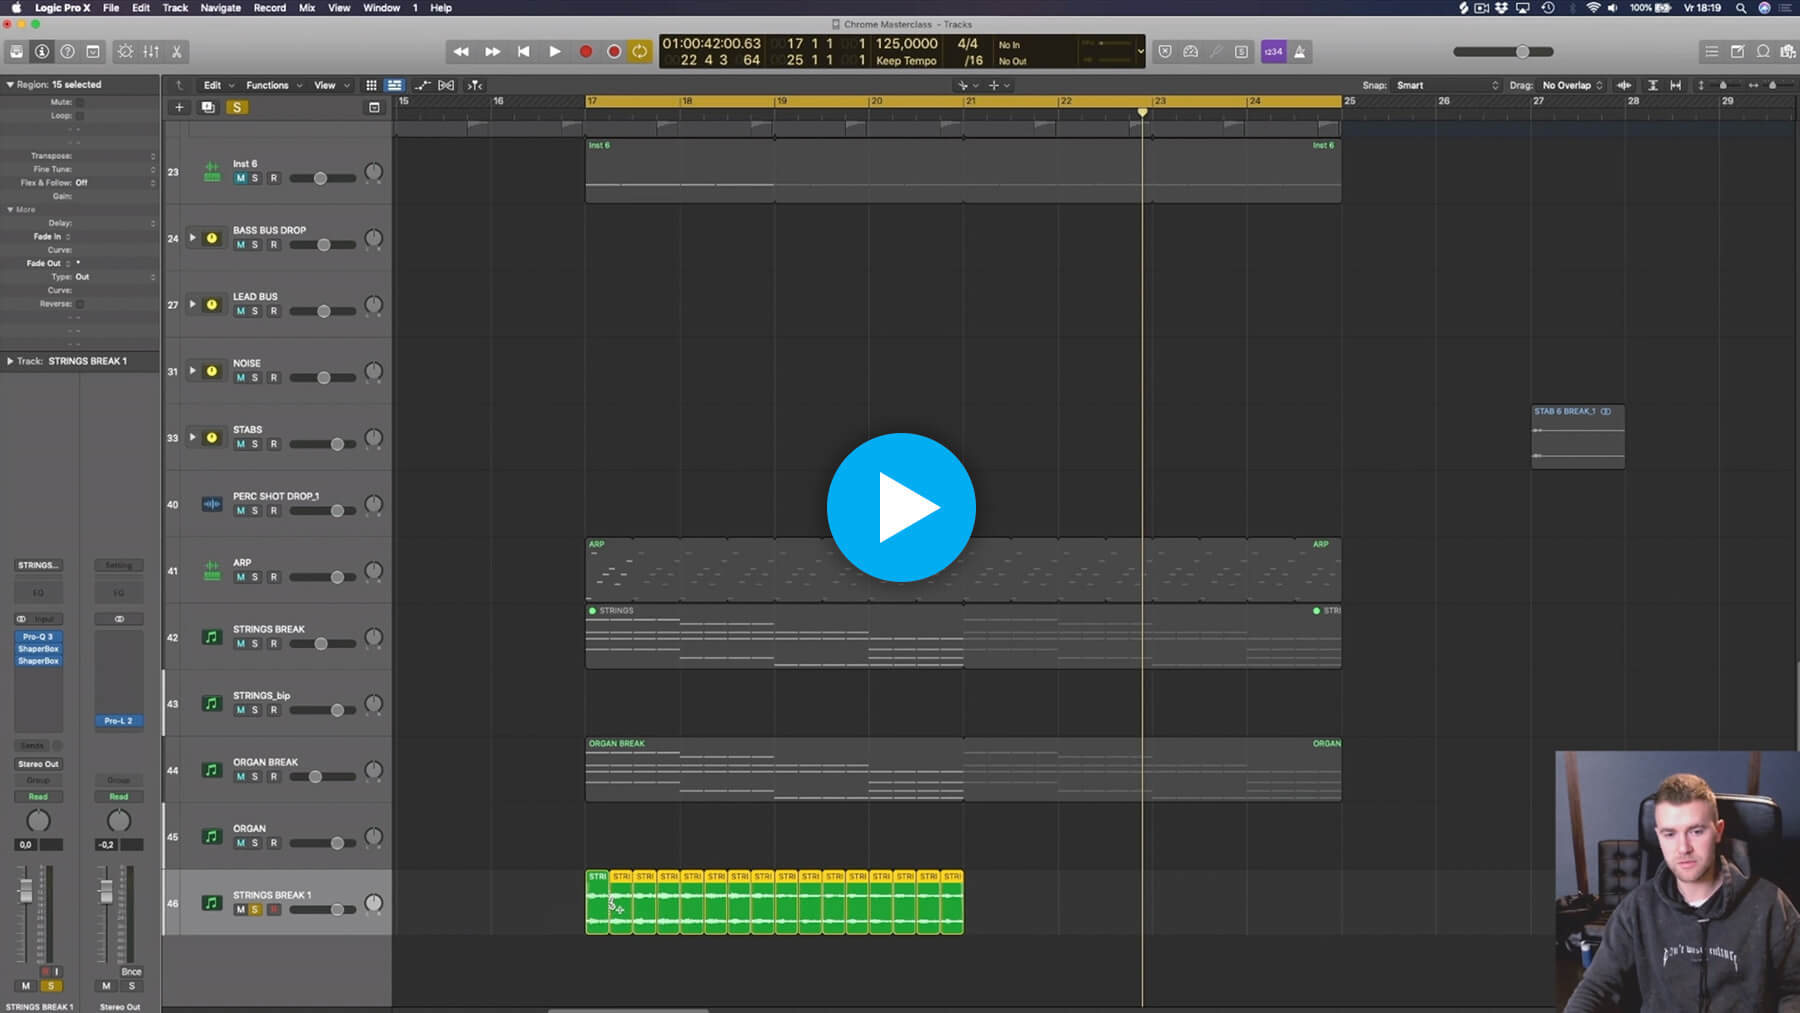
Task: Click the solid red Record button
Action: [586, 51]
